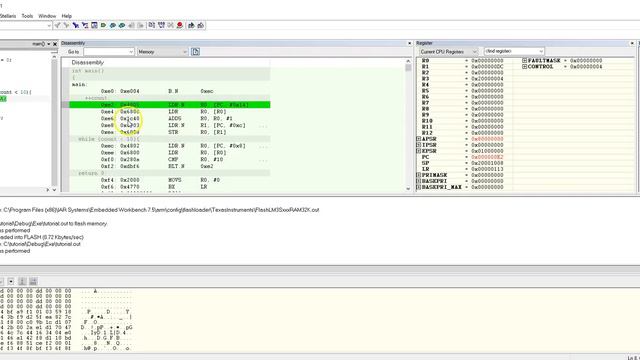Open the memory window context menu arrow

click(11, 281)
